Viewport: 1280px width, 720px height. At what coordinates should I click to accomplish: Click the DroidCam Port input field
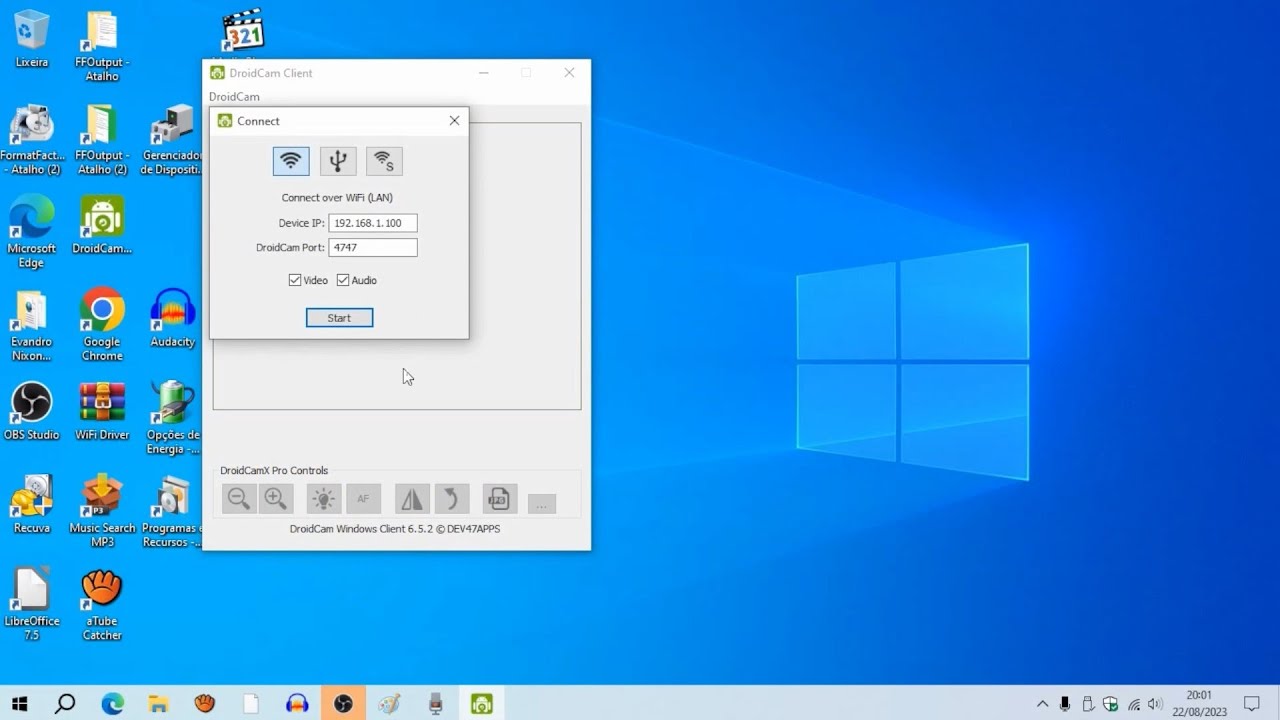click(373, 247)
